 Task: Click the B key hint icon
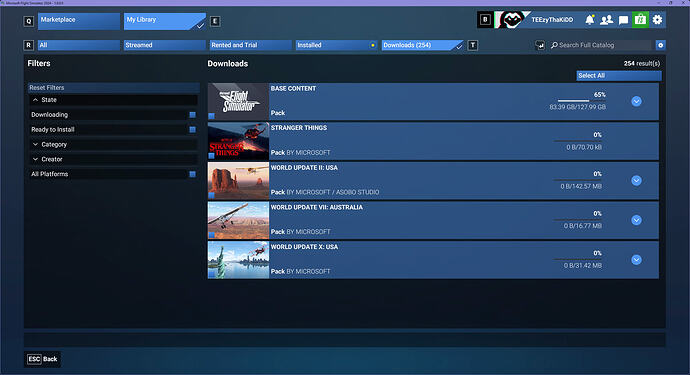(485, 20)
